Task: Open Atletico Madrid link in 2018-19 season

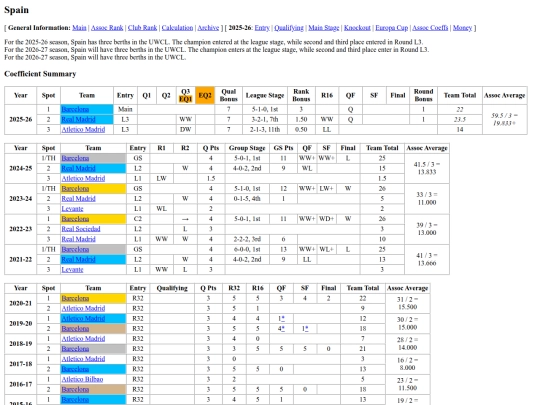Action: pos(83,339)
